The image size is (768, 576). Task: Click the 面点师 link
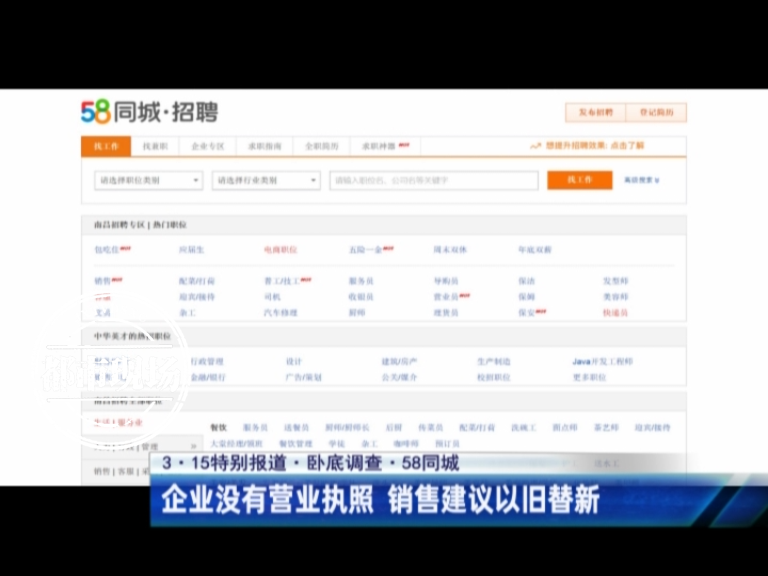[565, 428]
